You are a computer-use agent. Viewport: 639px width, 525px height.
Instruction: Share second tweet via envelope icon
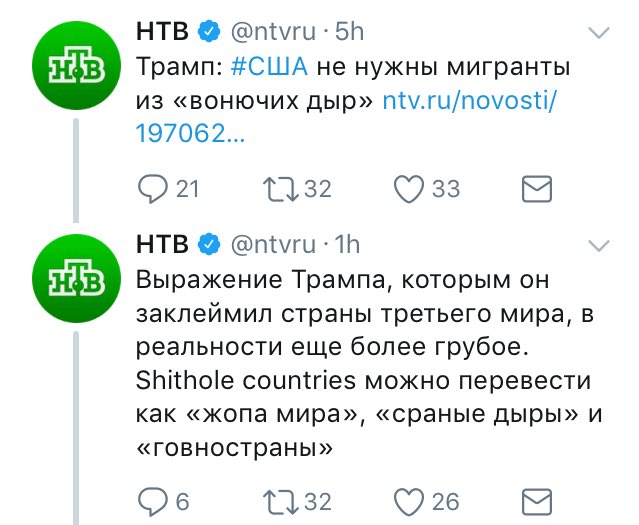tap(539, 497)
